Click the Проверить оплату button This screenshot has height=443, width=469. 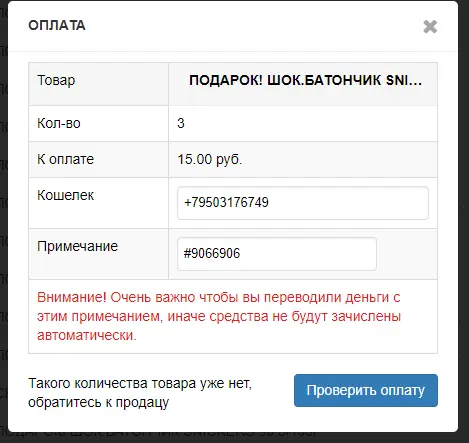tap(366, 390)
